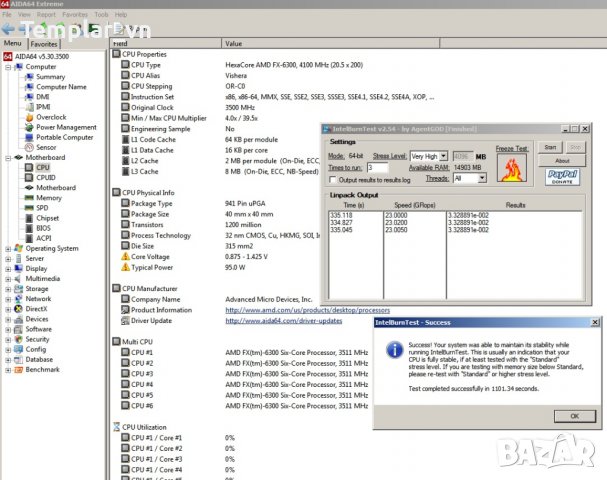Open the Sensor gauge icon

(x=29, y=147)
